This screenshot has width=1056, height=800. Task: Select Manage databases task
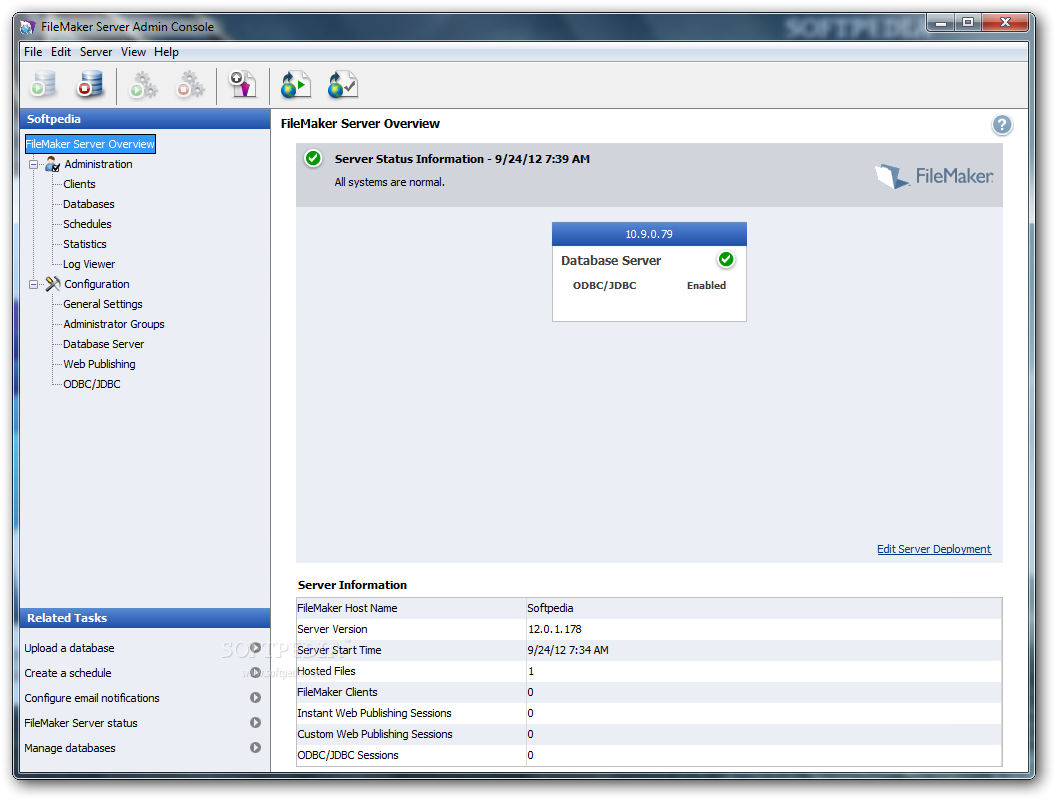pyautogui.click(x=70, y=747)
